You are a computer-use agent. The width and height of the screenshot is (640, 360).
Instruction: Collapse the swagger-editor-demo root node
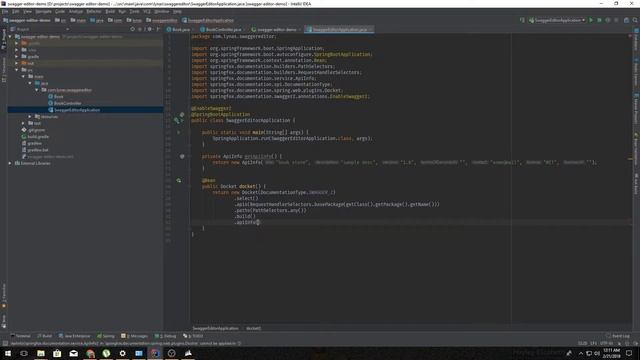[x=10, y=36]
